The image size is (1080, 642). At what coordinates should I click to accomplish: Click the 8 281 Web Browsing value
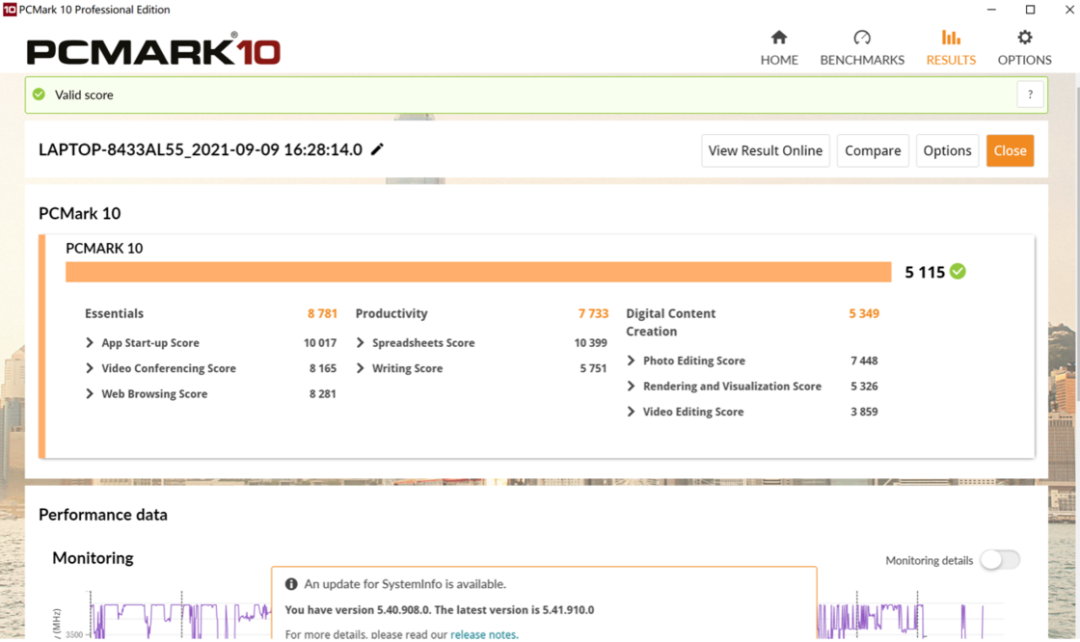click(x=323, y=393)
